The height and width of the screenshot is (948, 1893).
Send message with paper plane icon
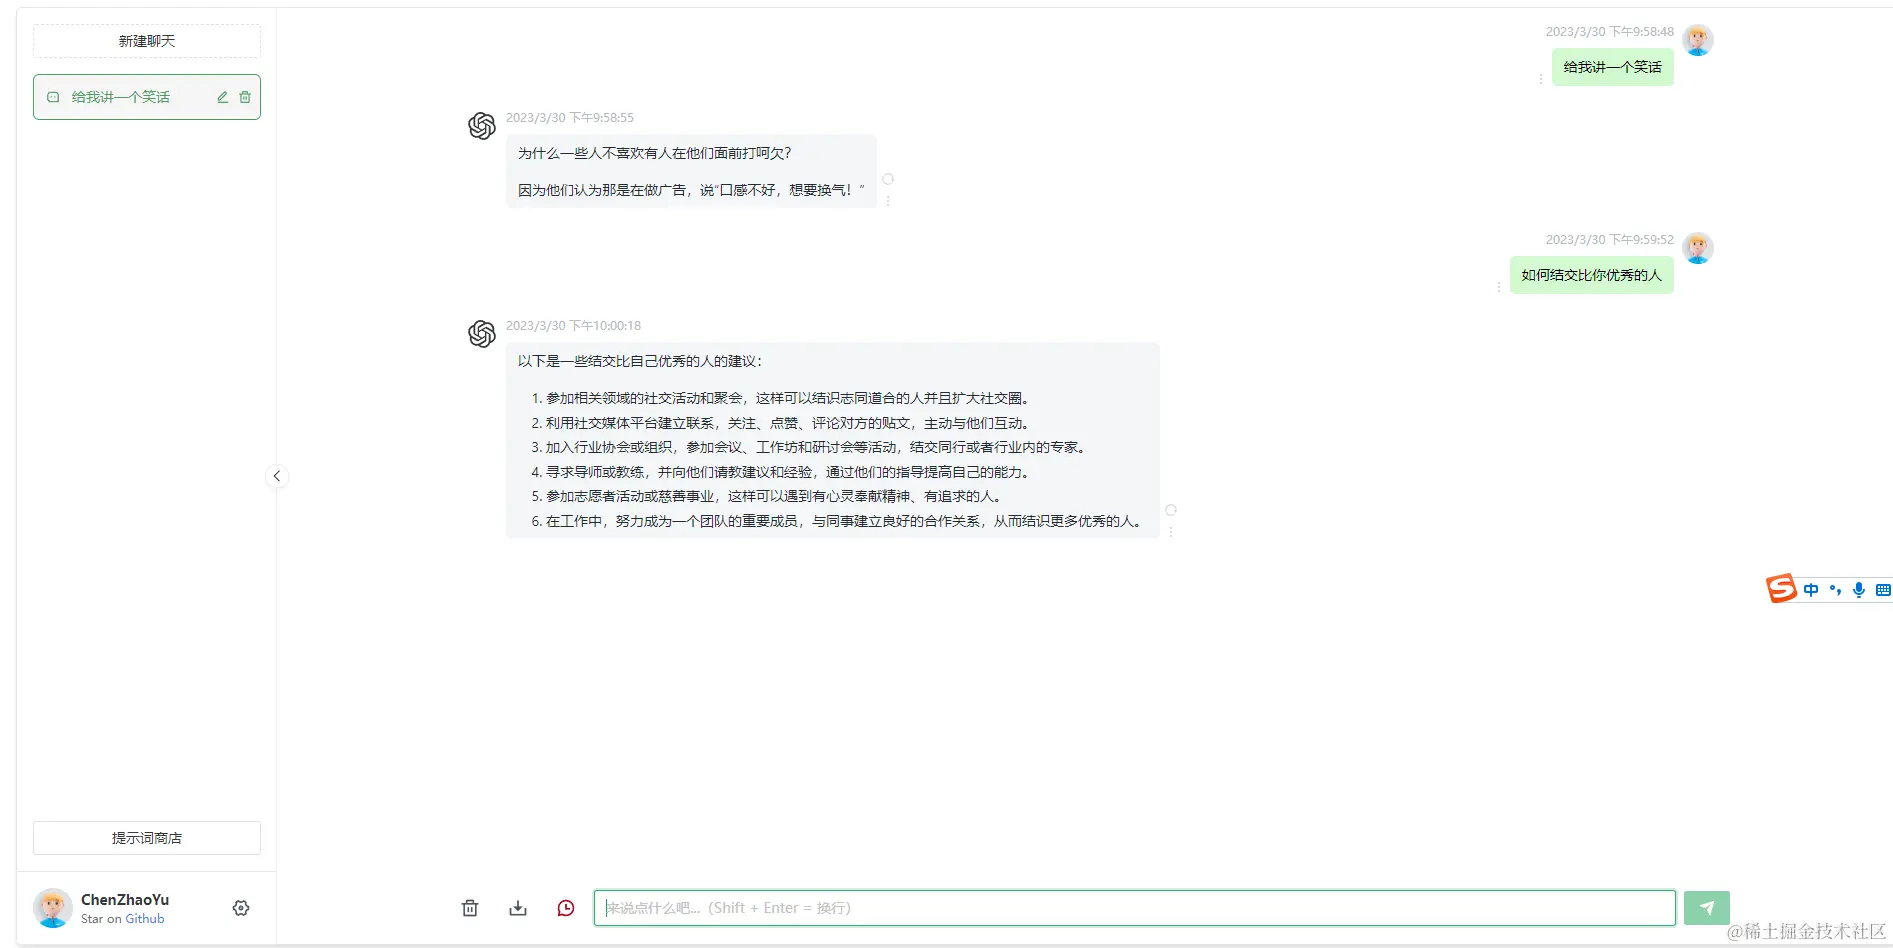pyautogui.click(x=1707, y=907)
